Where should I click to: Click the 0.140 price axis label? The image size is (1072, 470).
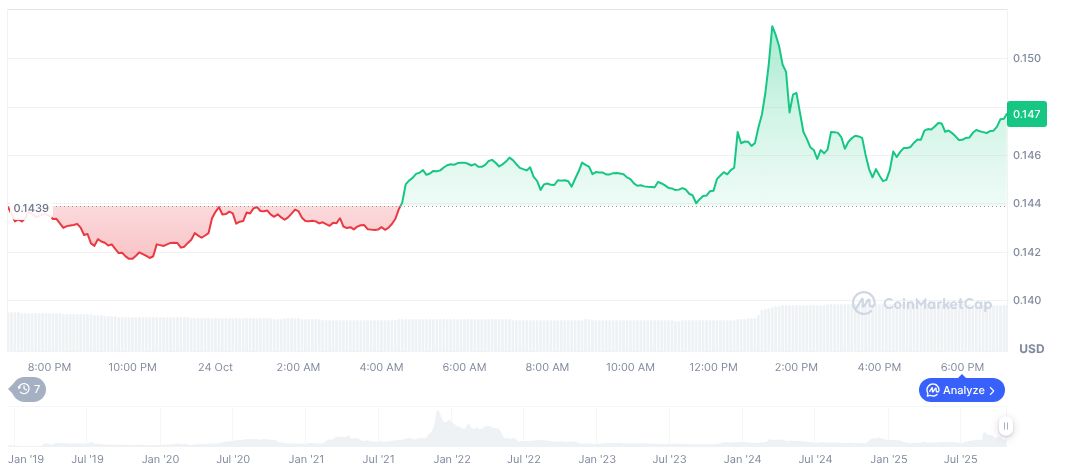pos(1026,300)
